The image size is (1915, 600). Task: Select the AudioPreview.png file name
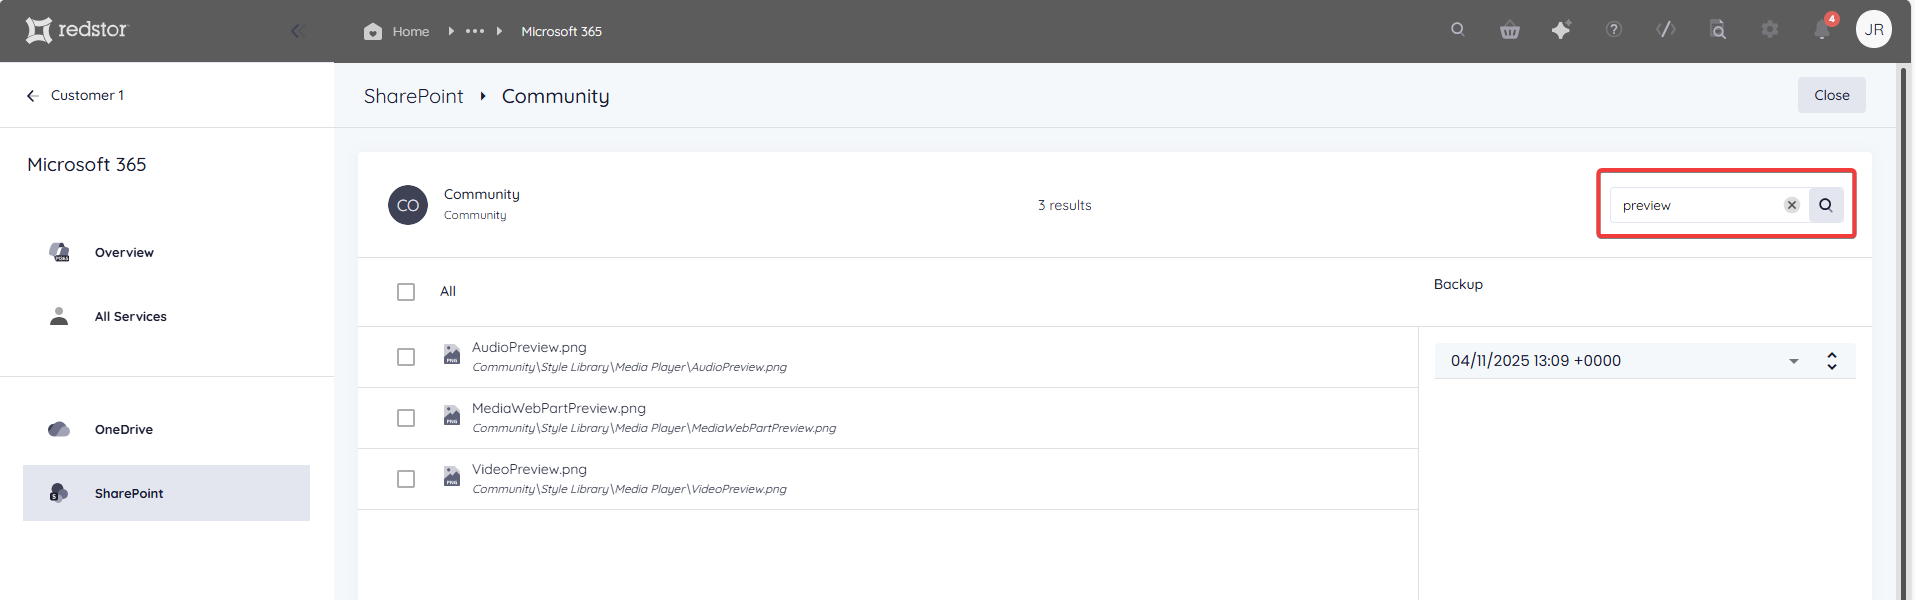(529, 347)
